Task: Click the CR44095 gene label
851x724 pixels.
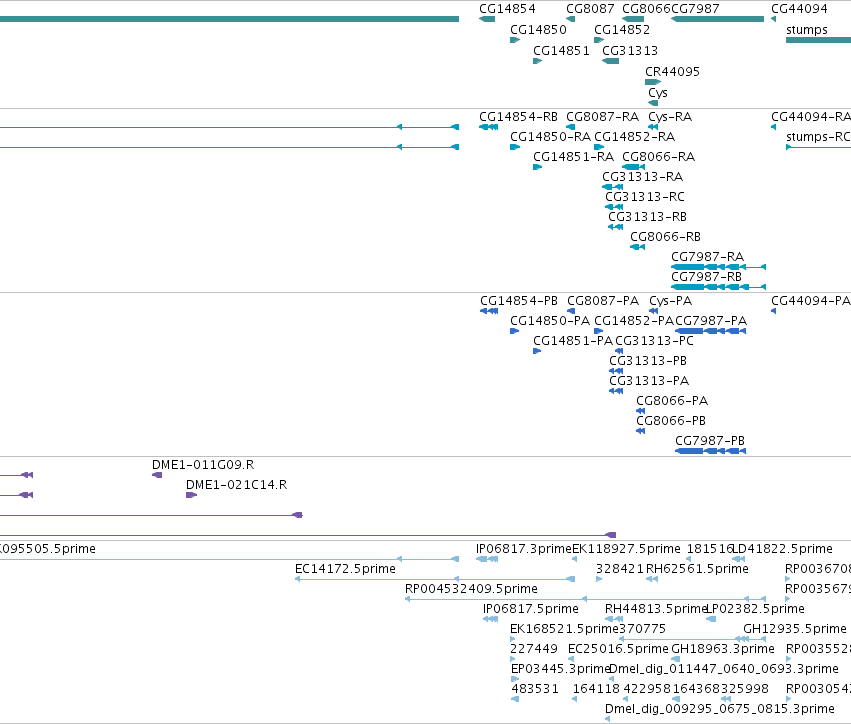Action: (672, 72)
